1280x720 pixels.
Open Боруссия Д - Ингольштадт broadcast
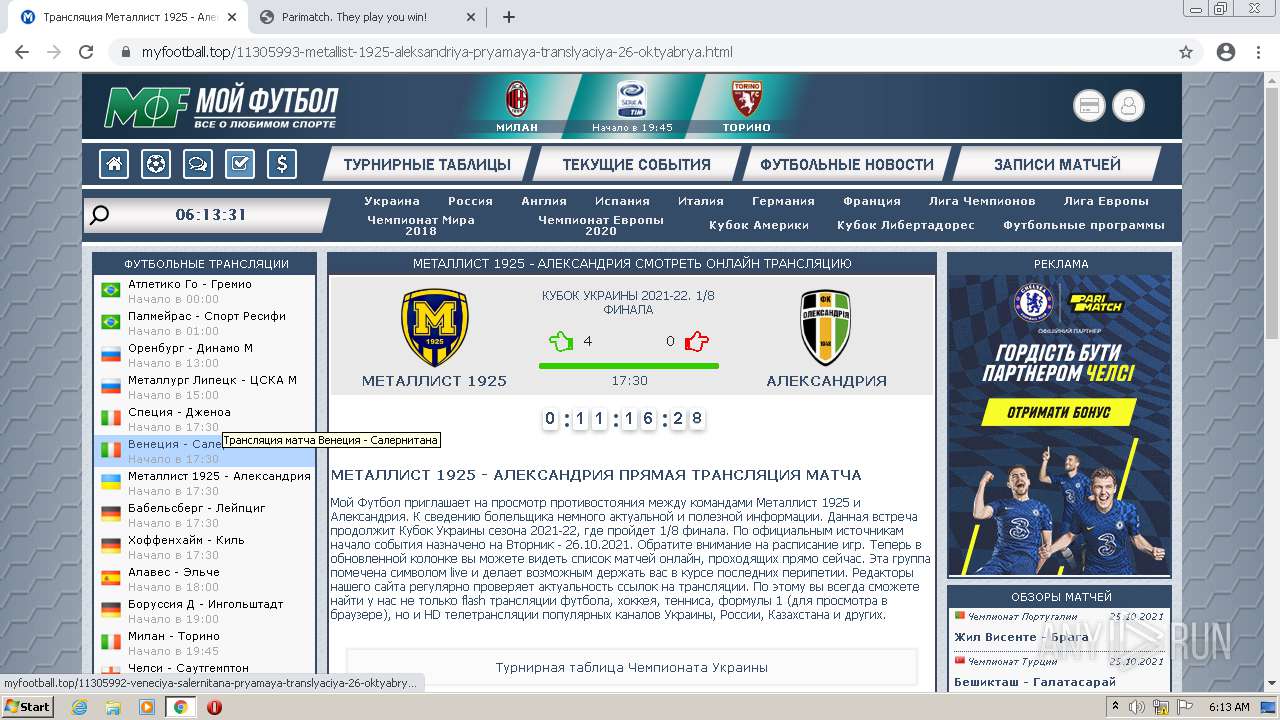(205, 611)
